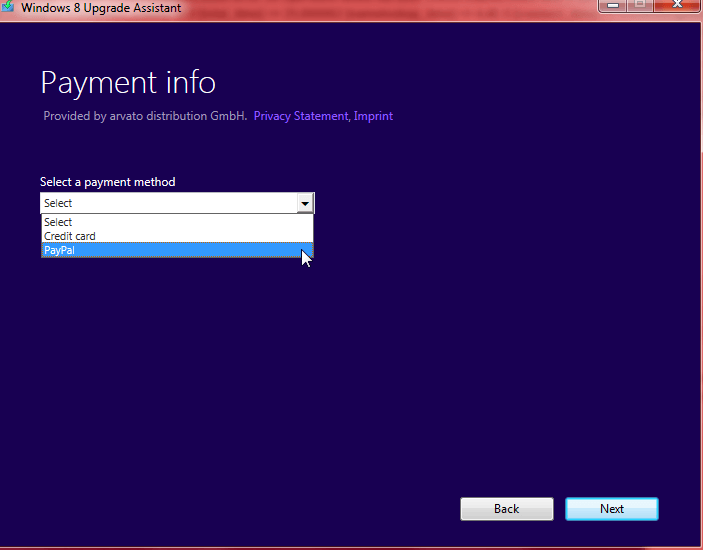Minimize the Upgrade Assistant window
The height and width of the screenshot is (550, 703).
point(613,5)
